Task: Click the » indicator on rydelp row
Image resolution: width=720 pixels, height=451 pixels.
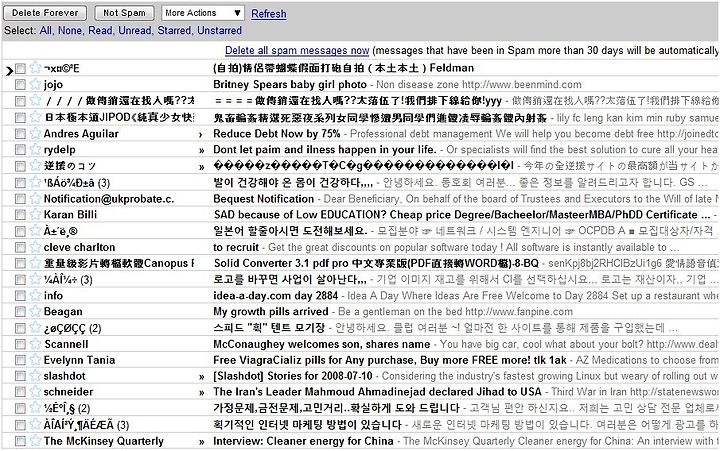Action: [201, 151]
